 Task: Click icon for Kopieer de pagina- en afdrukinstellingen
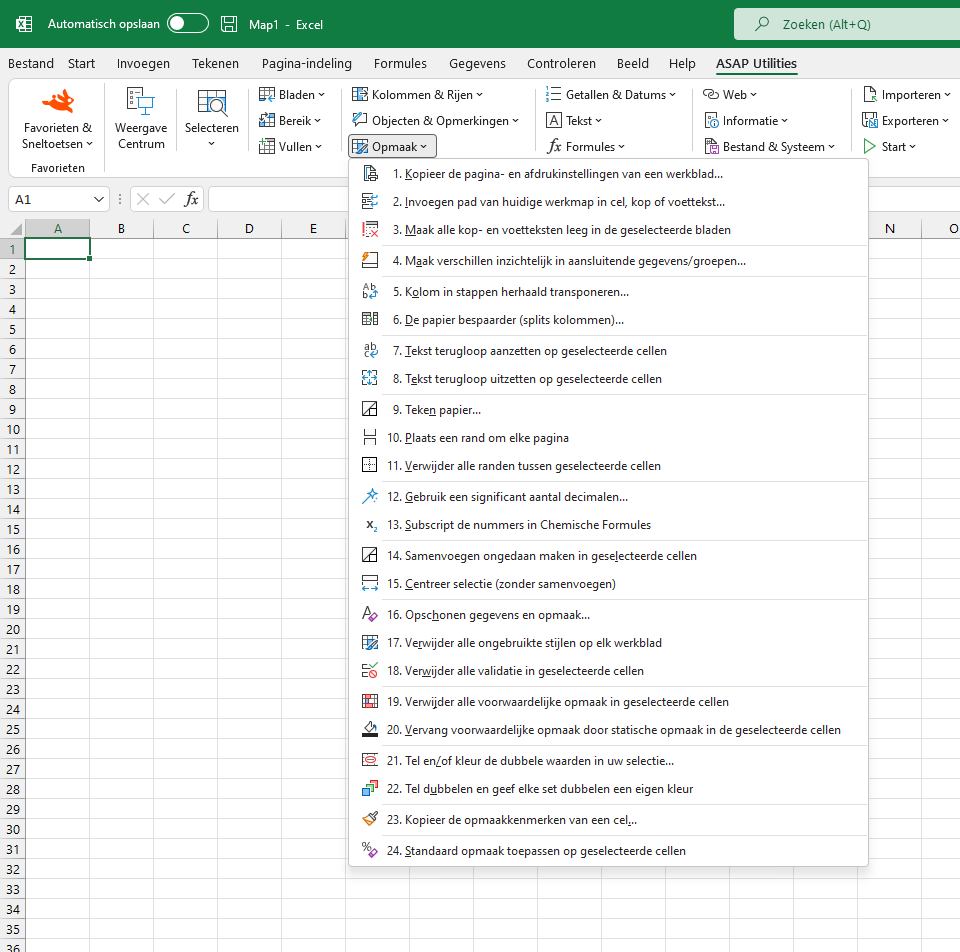coord(370,174)
